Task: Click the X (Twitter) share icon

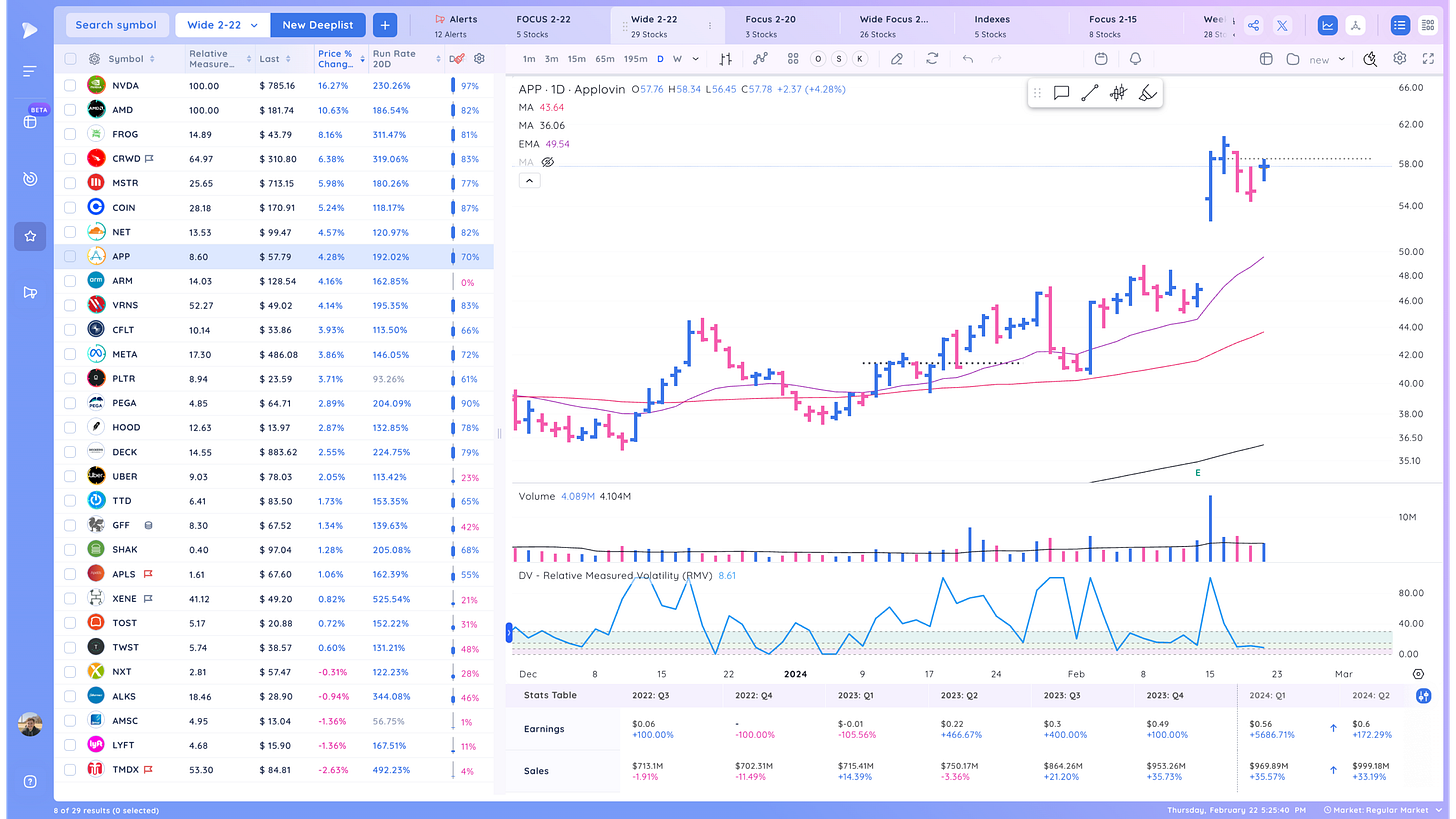Action: pyautogui.click(x=1282, y=25)
